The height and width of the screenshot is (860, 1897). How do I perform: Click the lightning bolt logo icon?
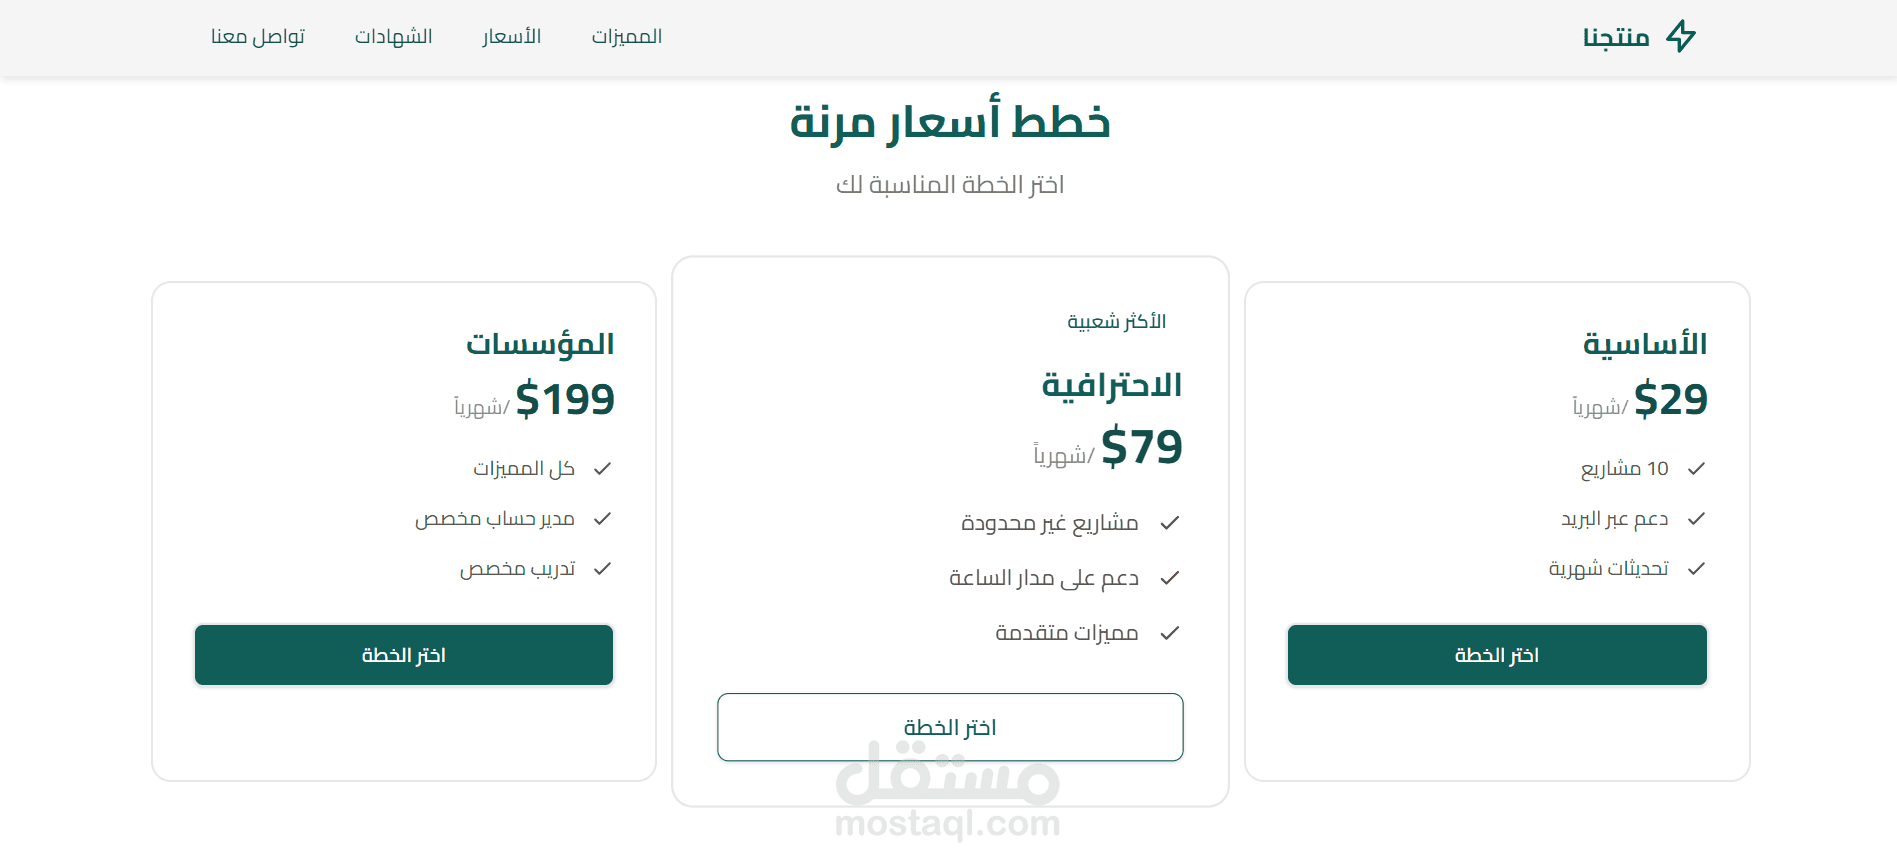coord(1681,36)
